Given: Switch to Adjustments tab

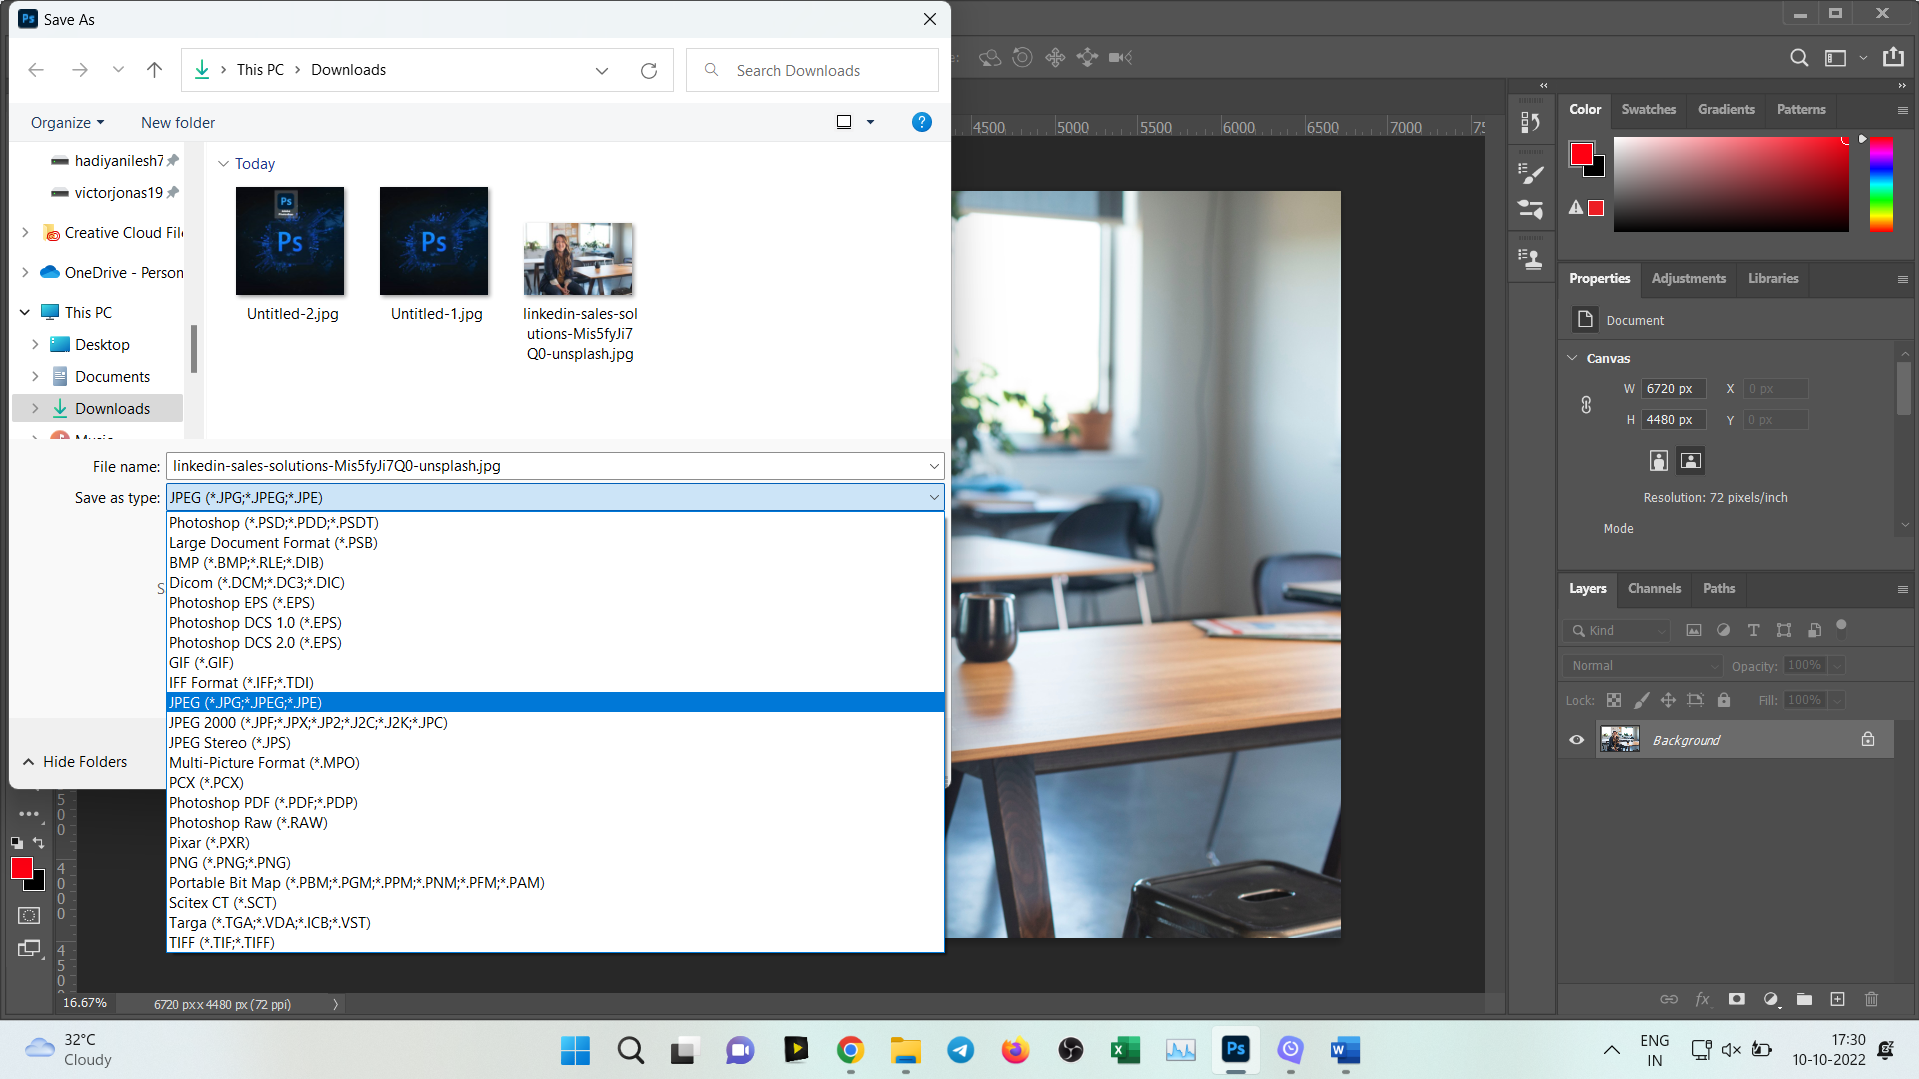Looking at the screenshot, I should 1688,278.
